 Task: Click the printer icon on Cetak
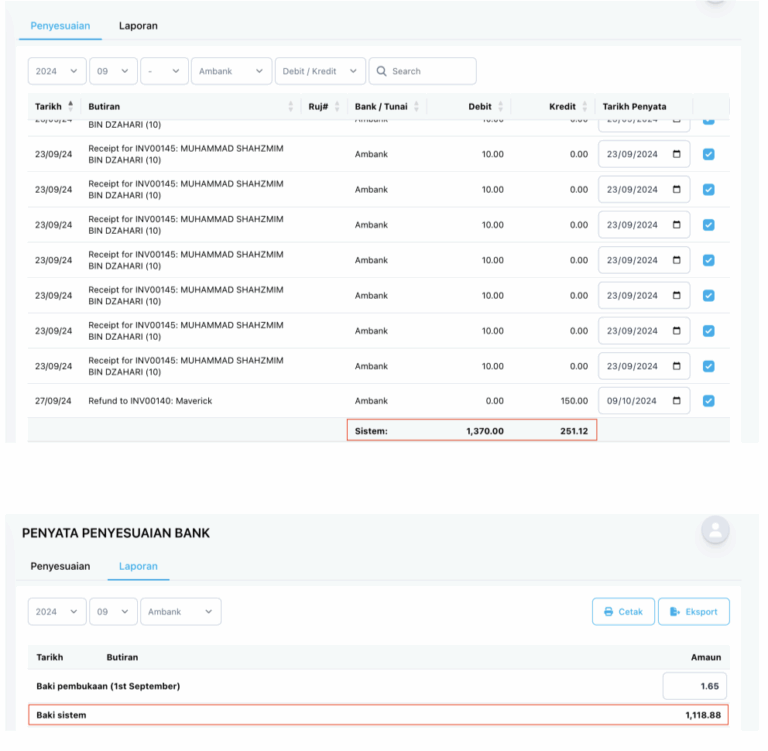[x=608, y=611]
